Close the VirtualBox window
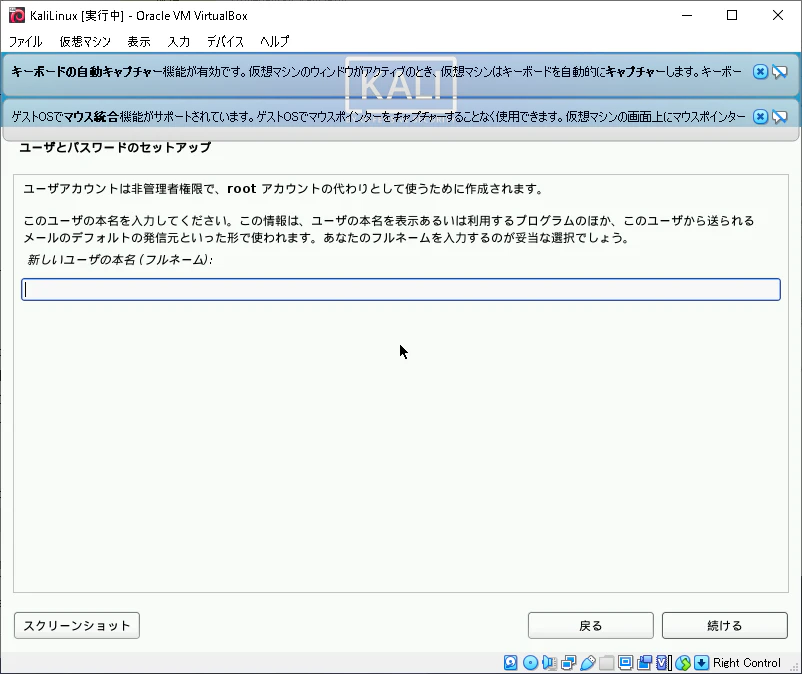The width and height of the screenshot is (802, 674). click(x=778, y=15)
